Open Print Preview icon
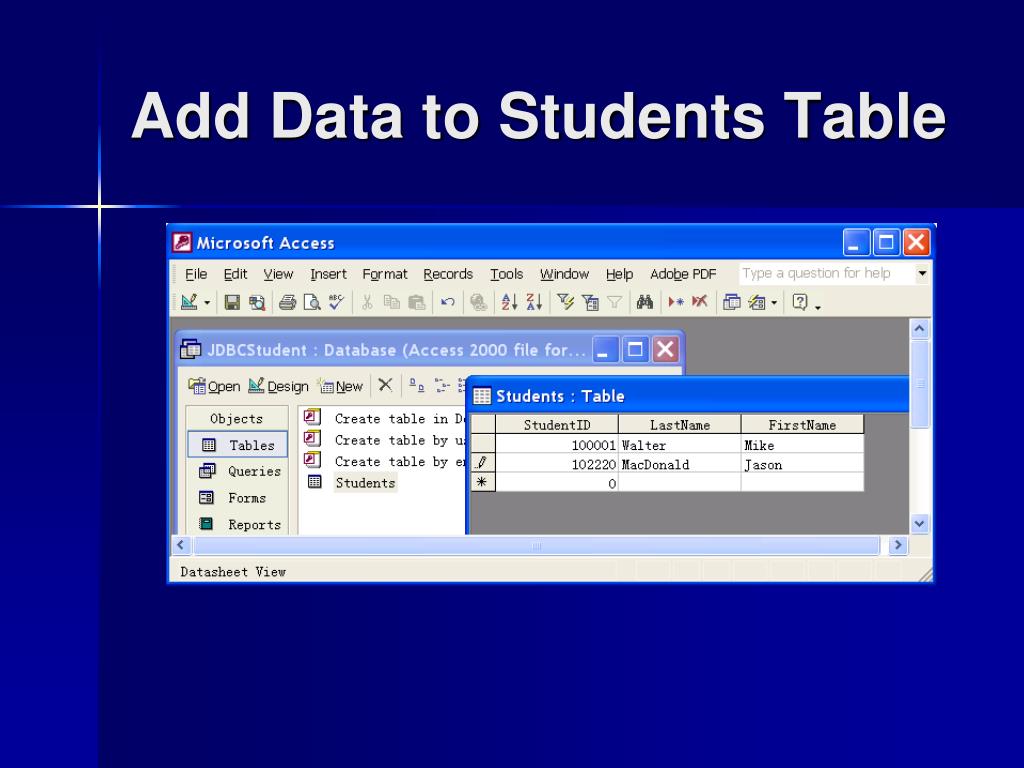 [x=312, y=302]
